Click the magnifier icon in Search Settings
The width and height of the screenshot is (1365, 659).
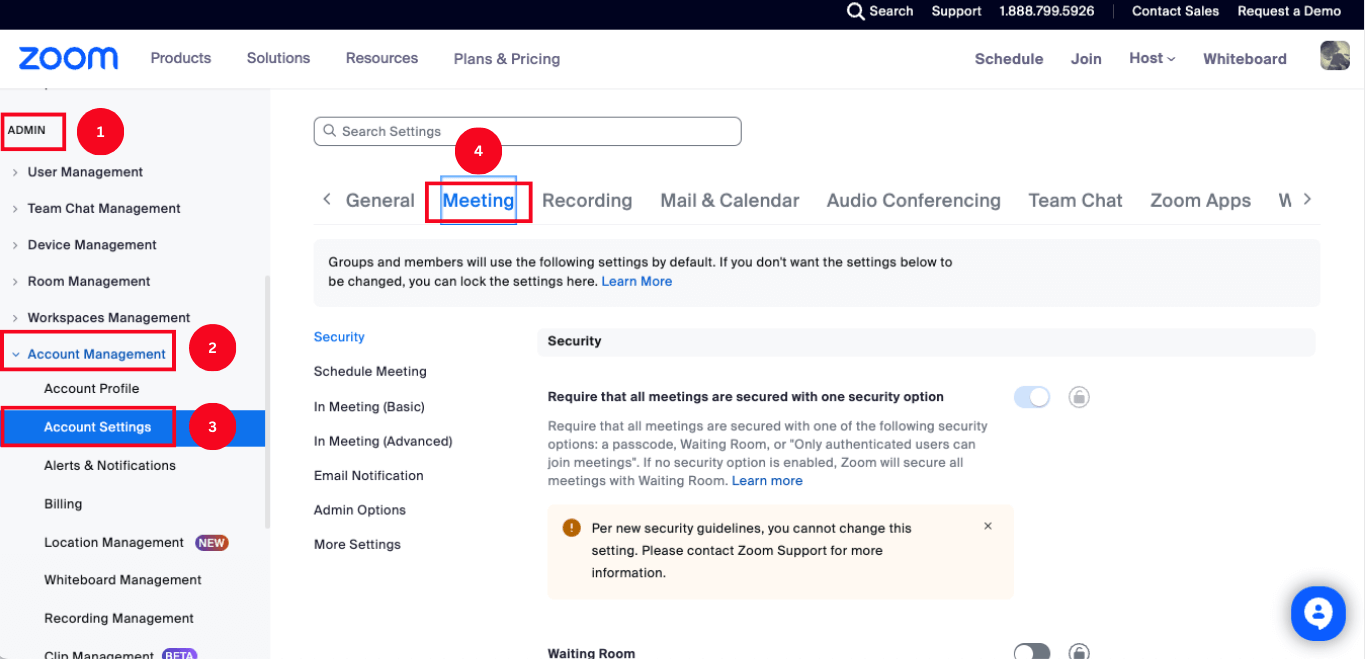point(329,131)
